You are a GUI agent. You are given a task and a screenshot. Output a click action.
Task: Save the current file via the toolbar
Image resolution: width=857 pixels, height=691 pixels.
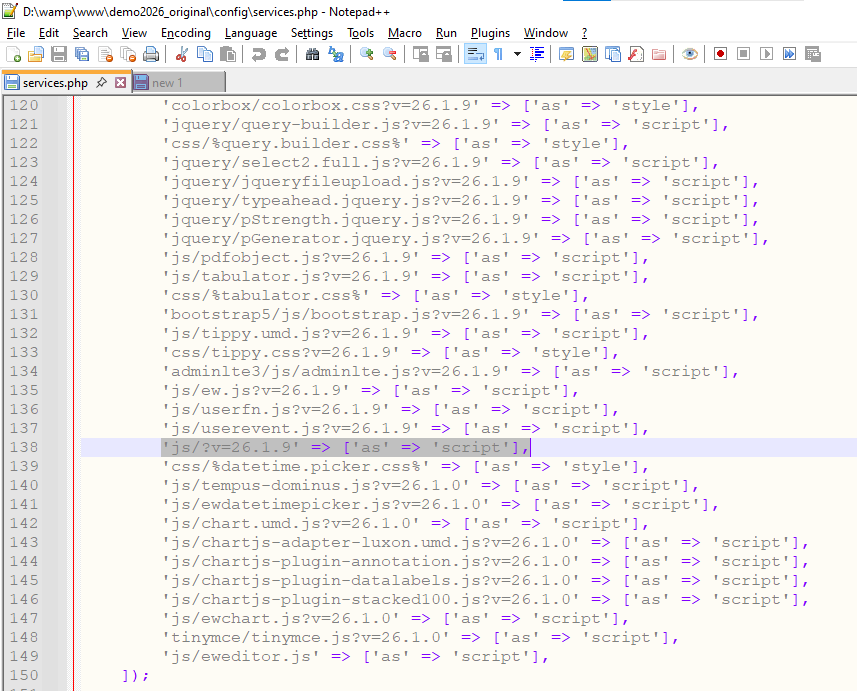coord(59,54)
